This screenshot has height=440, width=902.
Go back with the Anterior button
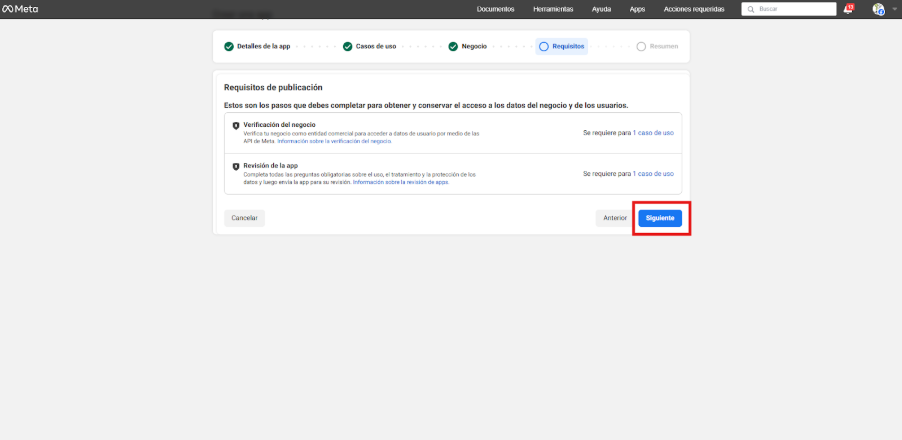pos(615,217)
